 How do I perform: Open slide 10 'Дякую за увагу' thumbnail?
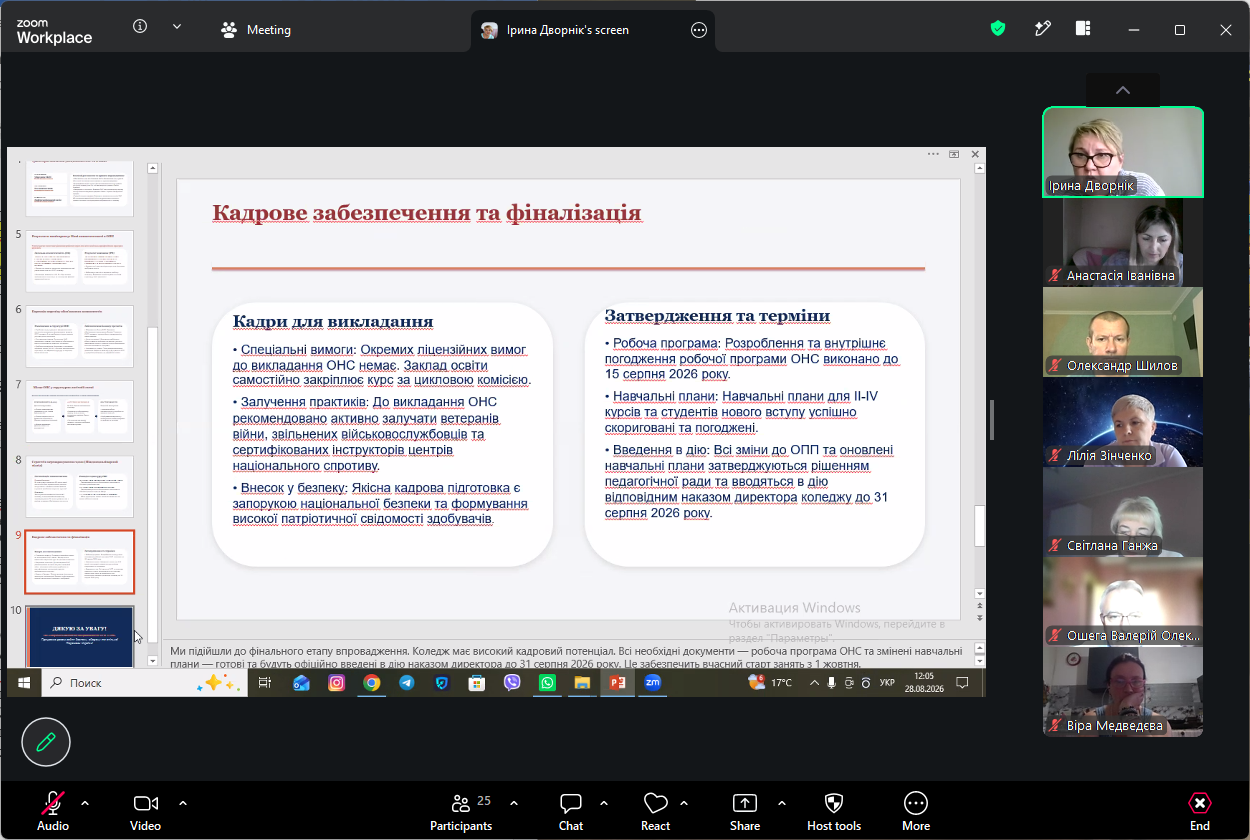click(x=79, y=636)
